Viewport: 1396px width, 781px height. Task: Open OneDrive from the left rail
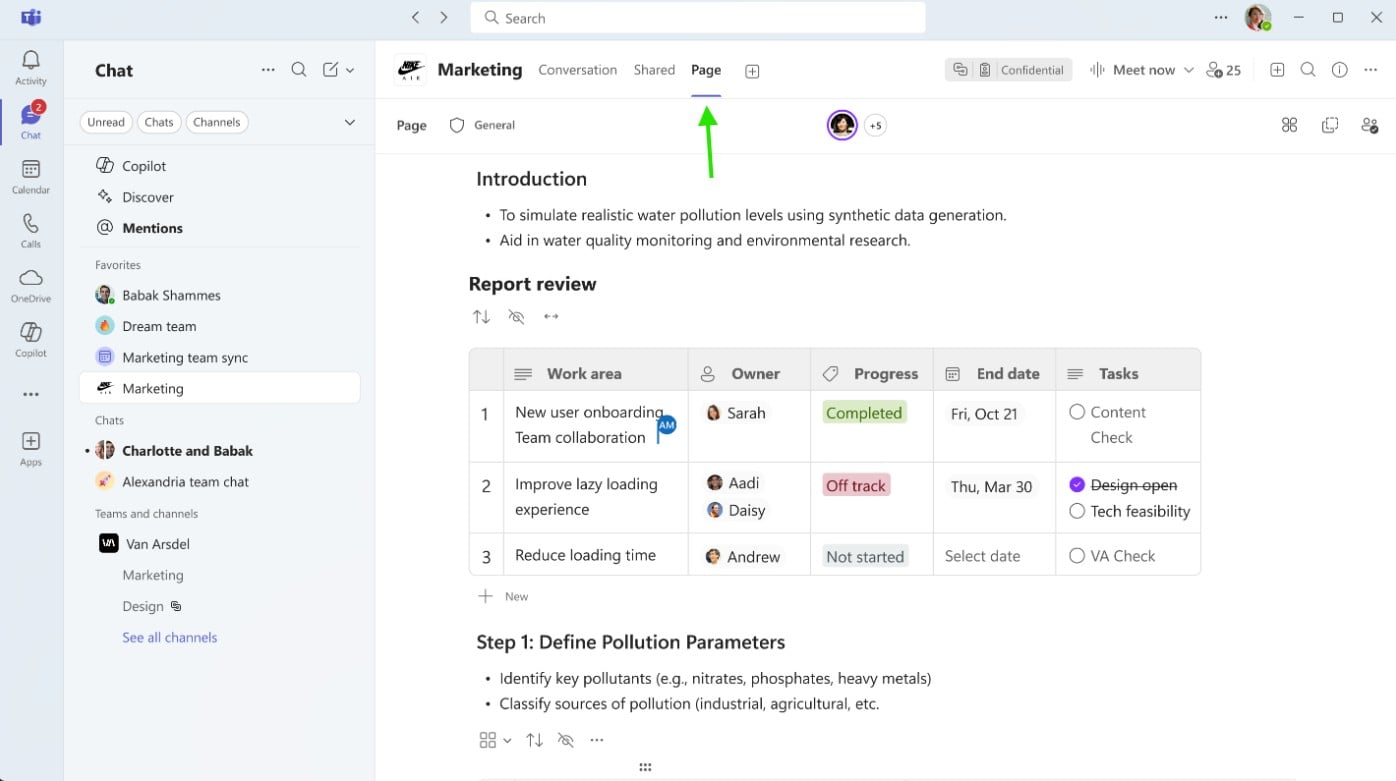tap(31, 284)
